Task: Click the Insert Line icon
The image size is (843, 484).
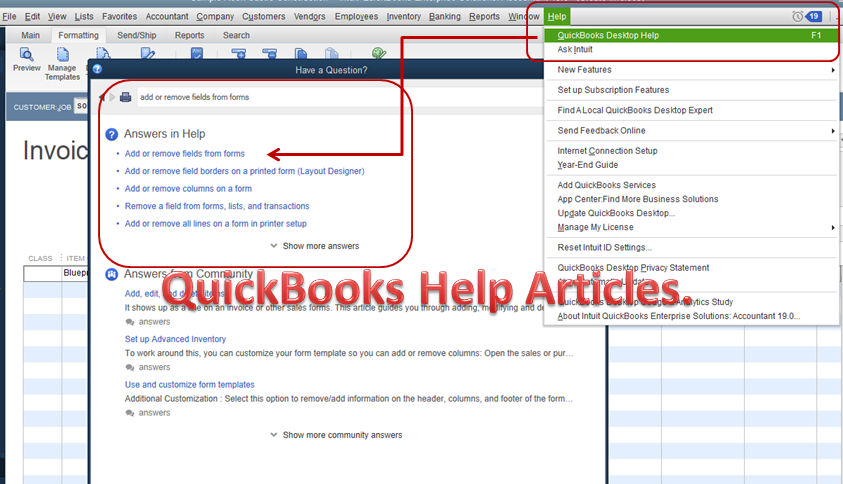Action: [x=238, y=53]
